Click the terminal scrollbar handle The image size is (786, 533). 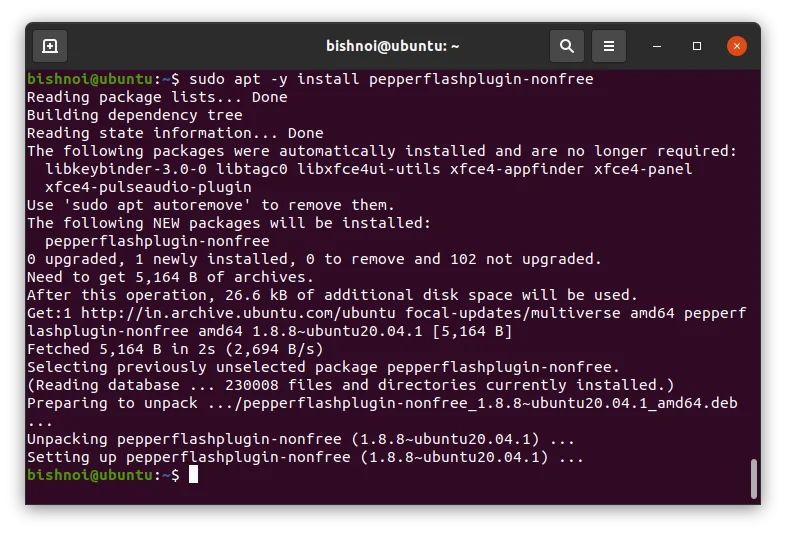[x=753, y=478]
